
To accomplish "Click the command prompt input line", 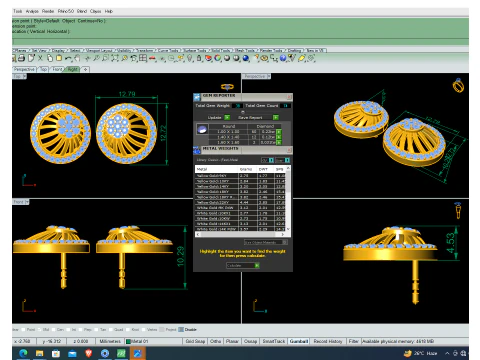I will click(240, 42).
